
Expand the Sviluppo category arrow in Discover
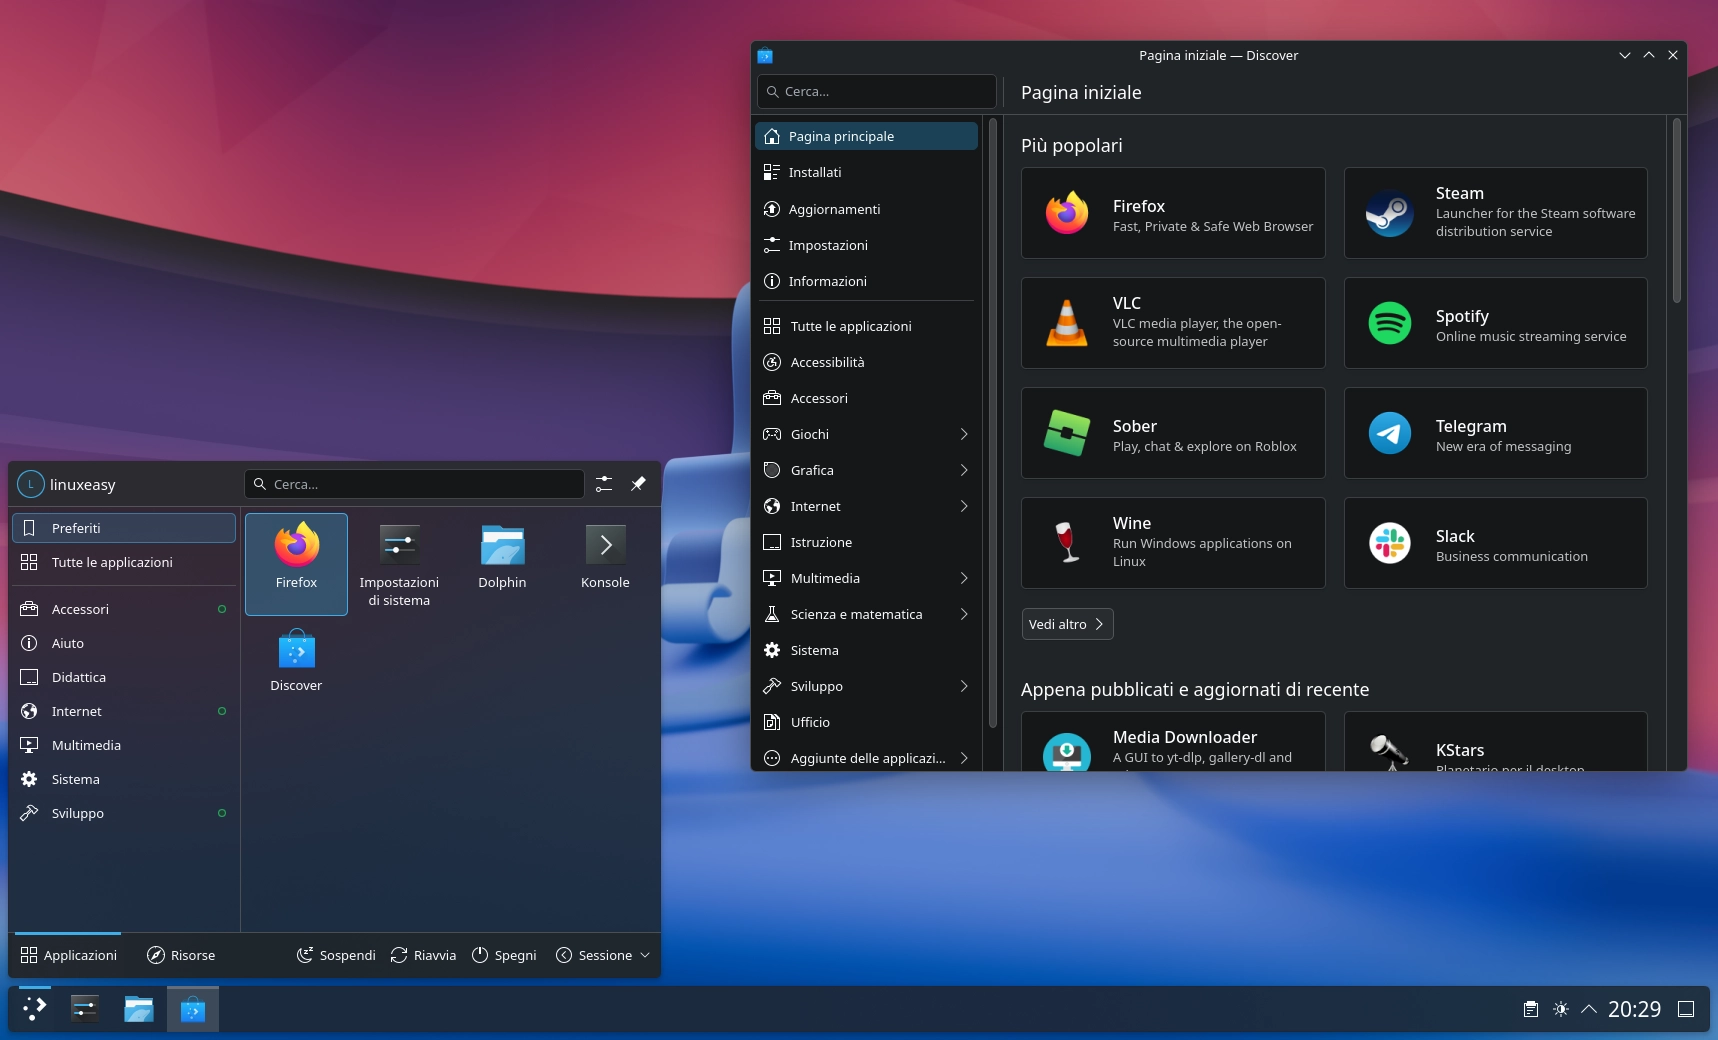(964, 686)
